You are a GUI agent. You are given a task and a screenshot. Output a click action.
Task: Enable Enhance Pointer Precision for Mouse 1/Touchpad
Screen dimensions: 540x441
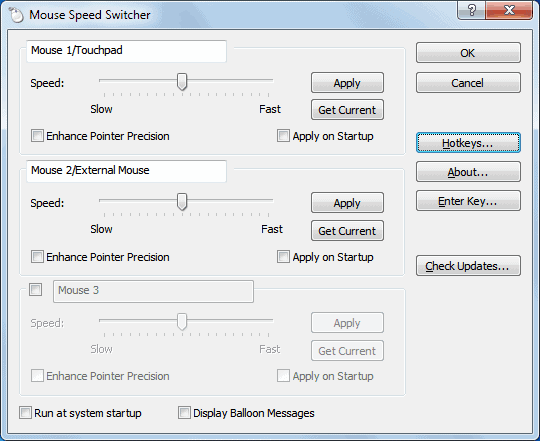37,136
